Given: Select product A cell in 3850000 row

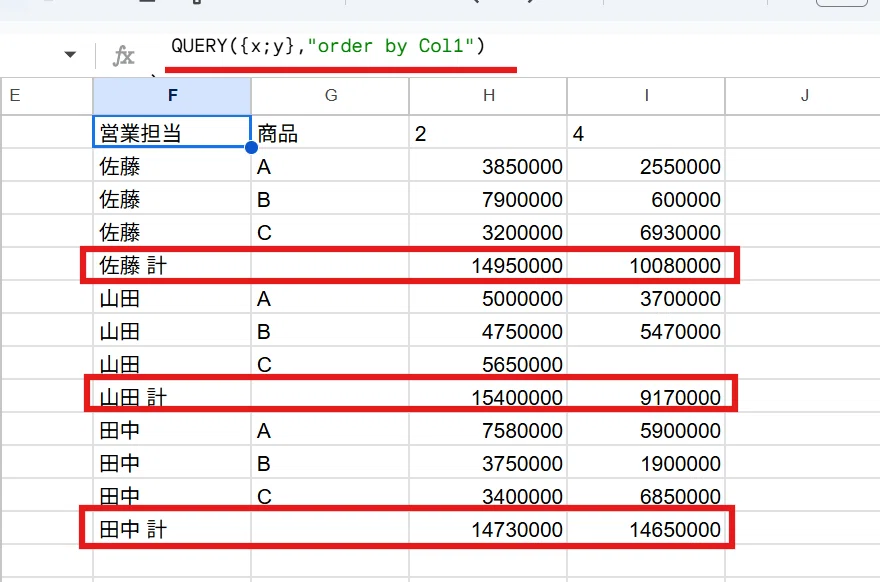Looking at the screenshot, I should pos(331,165).
